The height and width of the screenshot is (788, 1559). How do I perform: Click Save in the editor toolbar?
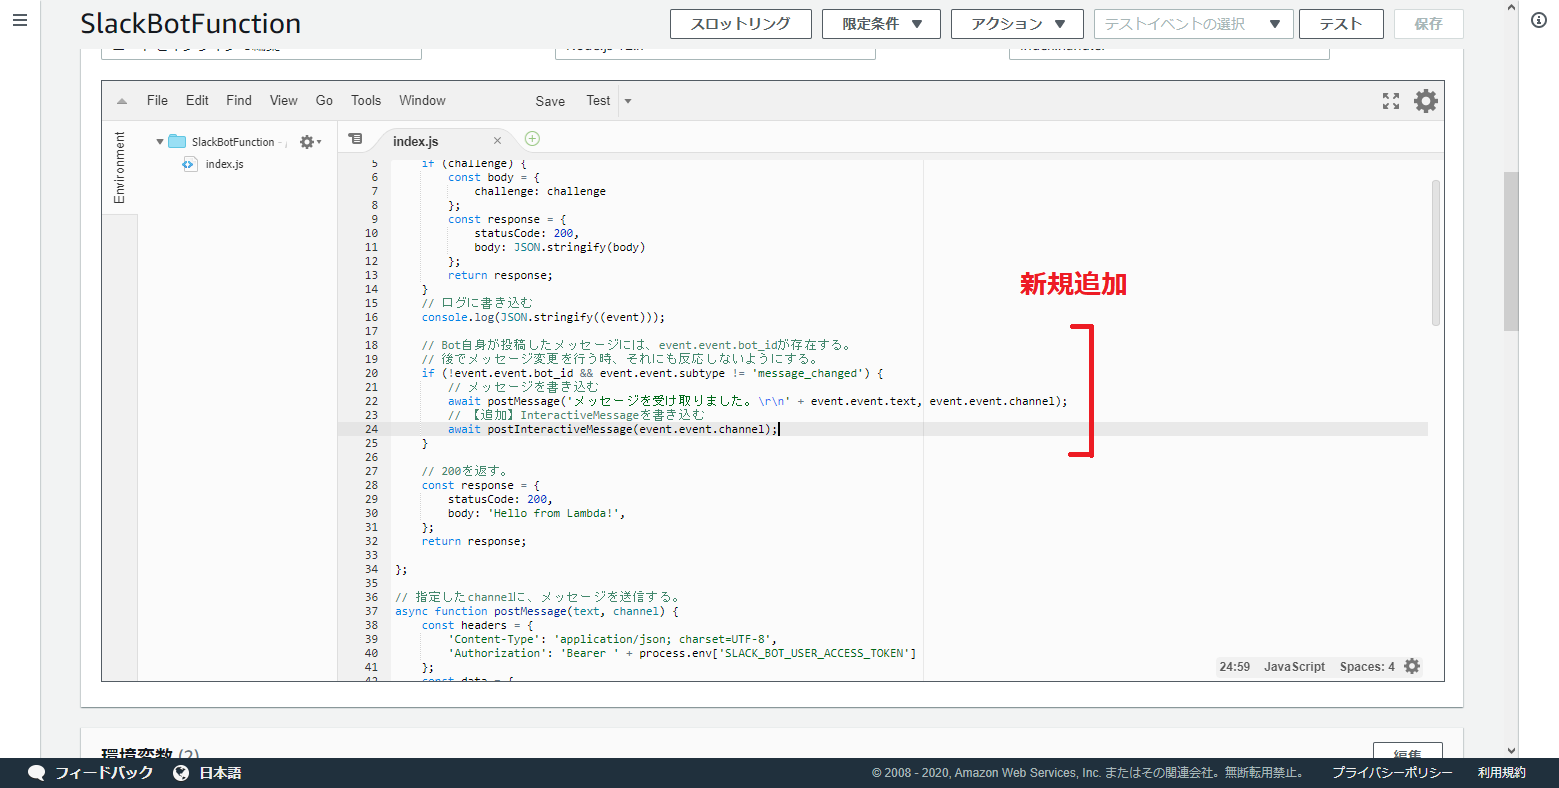click(550, 101)
